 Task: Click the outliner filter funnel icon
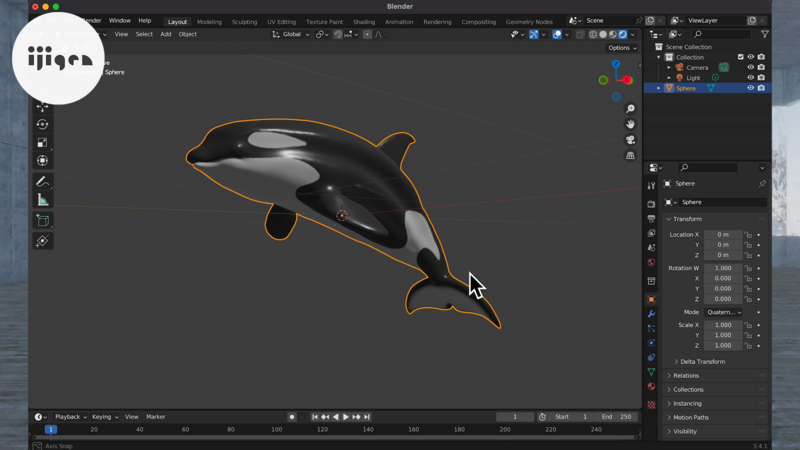(x=764, y=34)
